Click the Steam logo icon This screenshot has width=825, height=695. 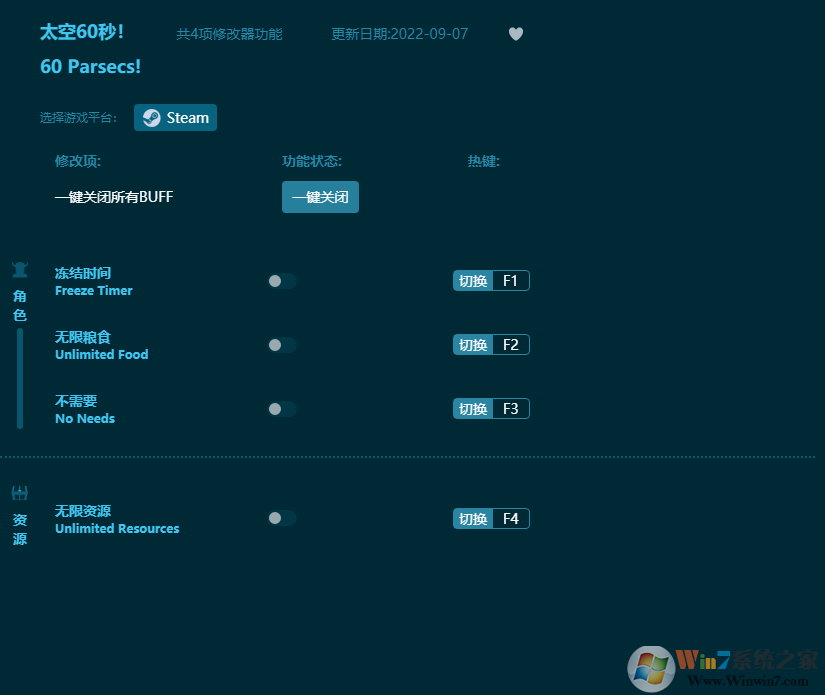(x=152, y=118)
